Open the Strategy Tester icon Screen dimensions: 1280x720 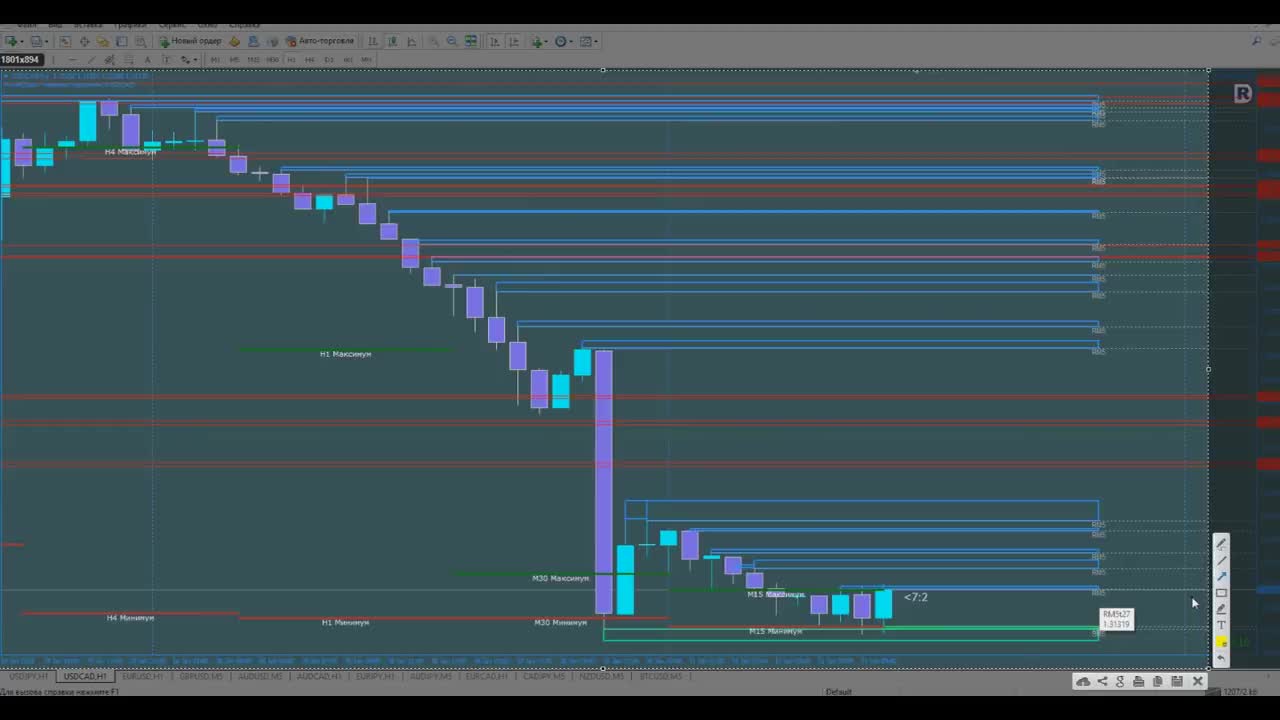pyautogui.click(x=141, y=41)
